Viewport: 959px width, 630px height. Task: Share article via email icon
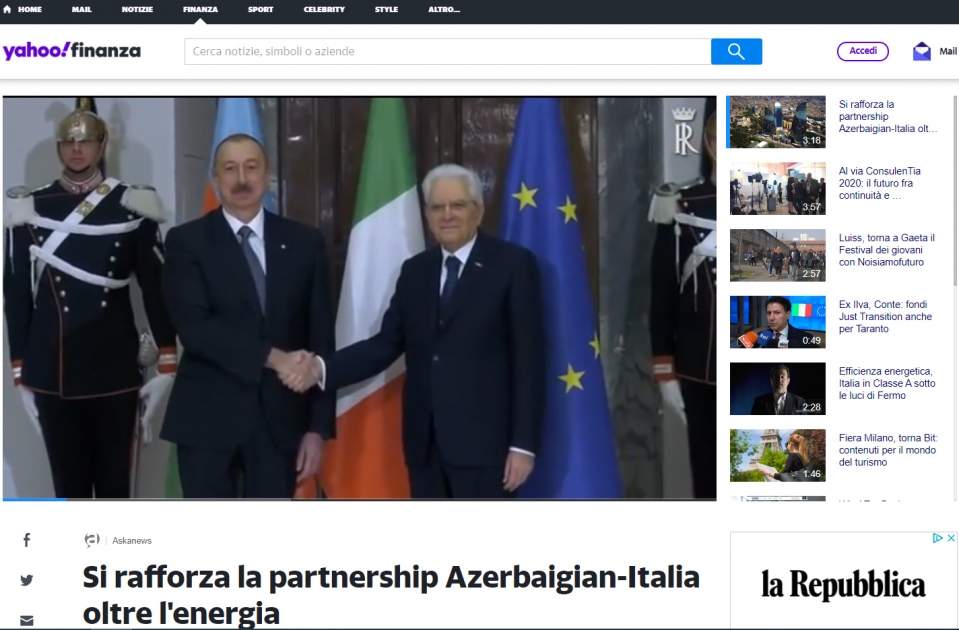pos(27,620)
